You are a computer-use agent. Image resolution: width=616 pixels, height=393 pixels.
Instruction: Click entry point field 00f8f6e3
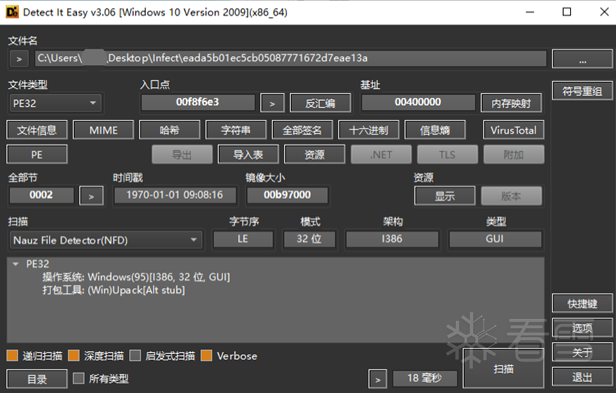coord(198,103)
